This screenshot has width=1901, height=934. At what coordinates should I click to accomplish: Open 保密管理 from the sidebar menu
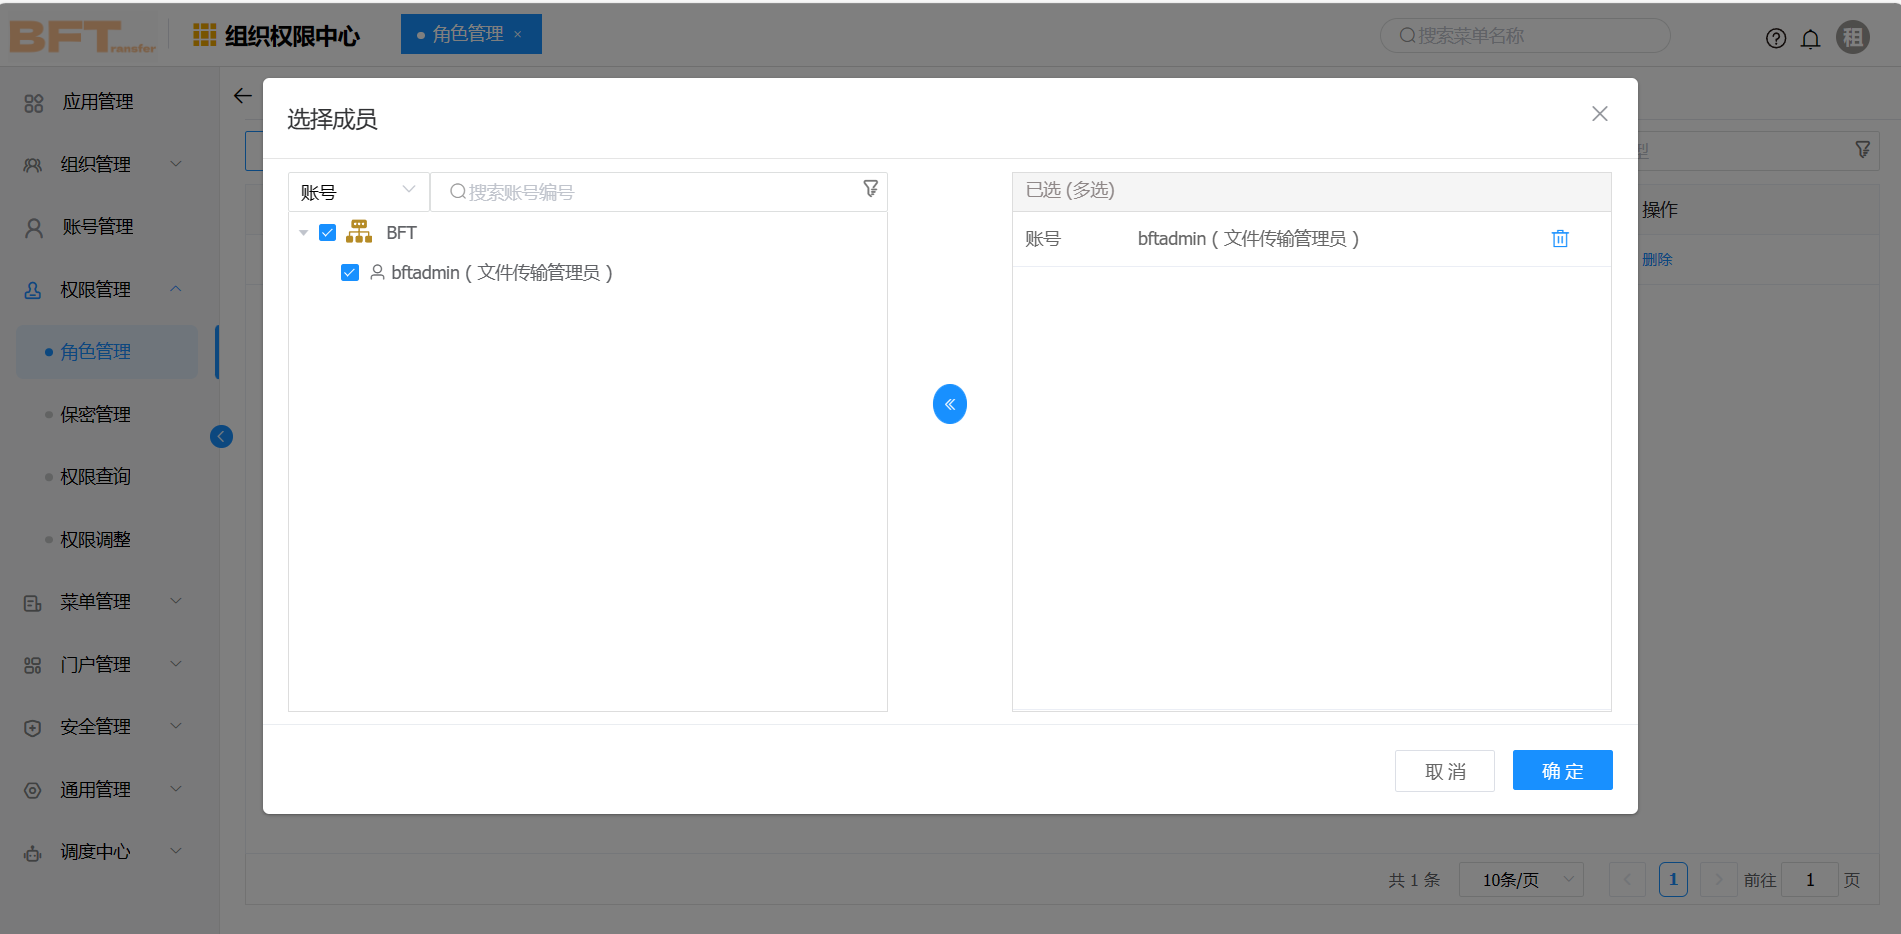coord(95,414)
